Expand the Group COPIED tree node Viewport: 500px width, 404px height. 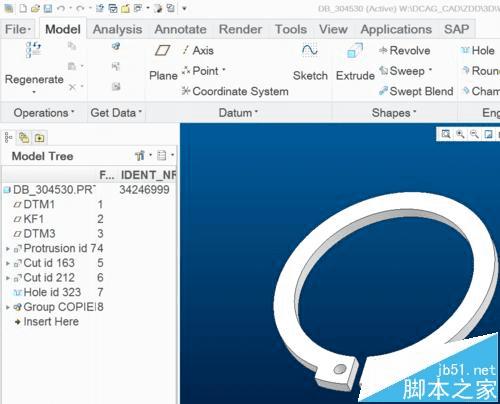point(8,307)
